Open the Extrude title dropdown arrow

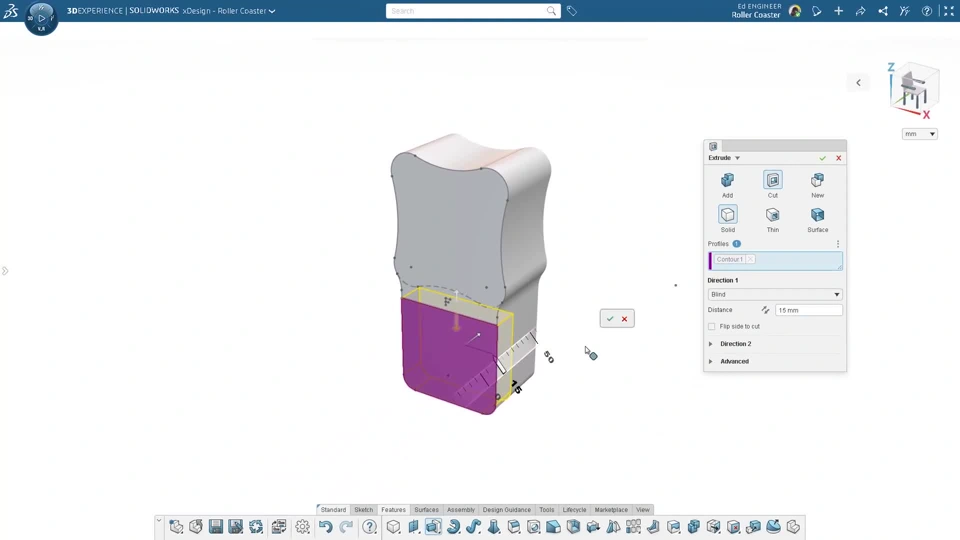pyautogui.click(x=737, y=158)
